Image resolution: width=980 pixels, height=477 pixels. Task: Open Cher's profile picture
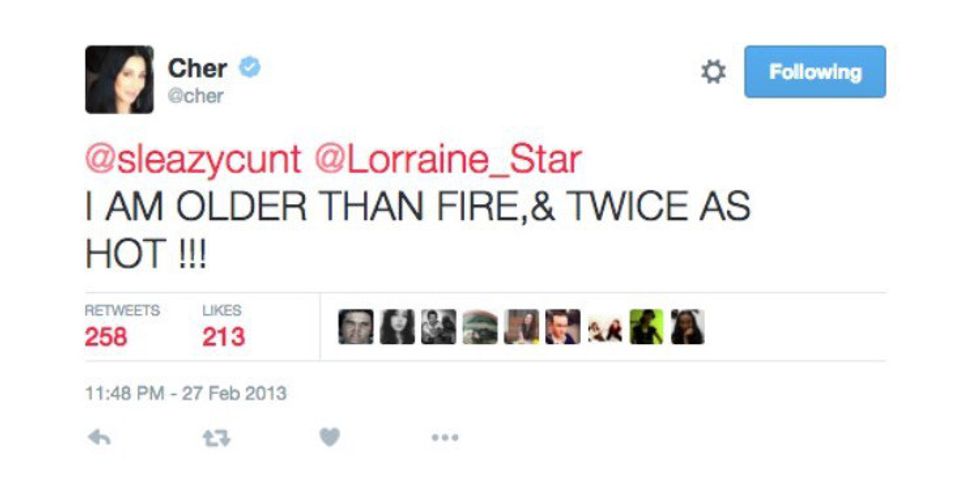coord(119,79)
